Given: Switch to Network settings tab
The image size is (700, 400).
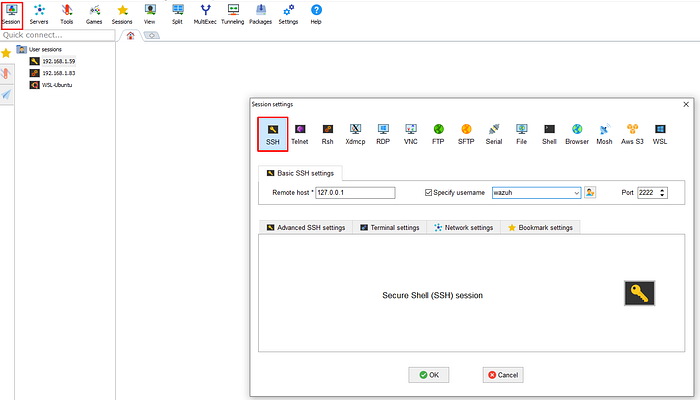Looking at the screenshot, I should (463, 227).
